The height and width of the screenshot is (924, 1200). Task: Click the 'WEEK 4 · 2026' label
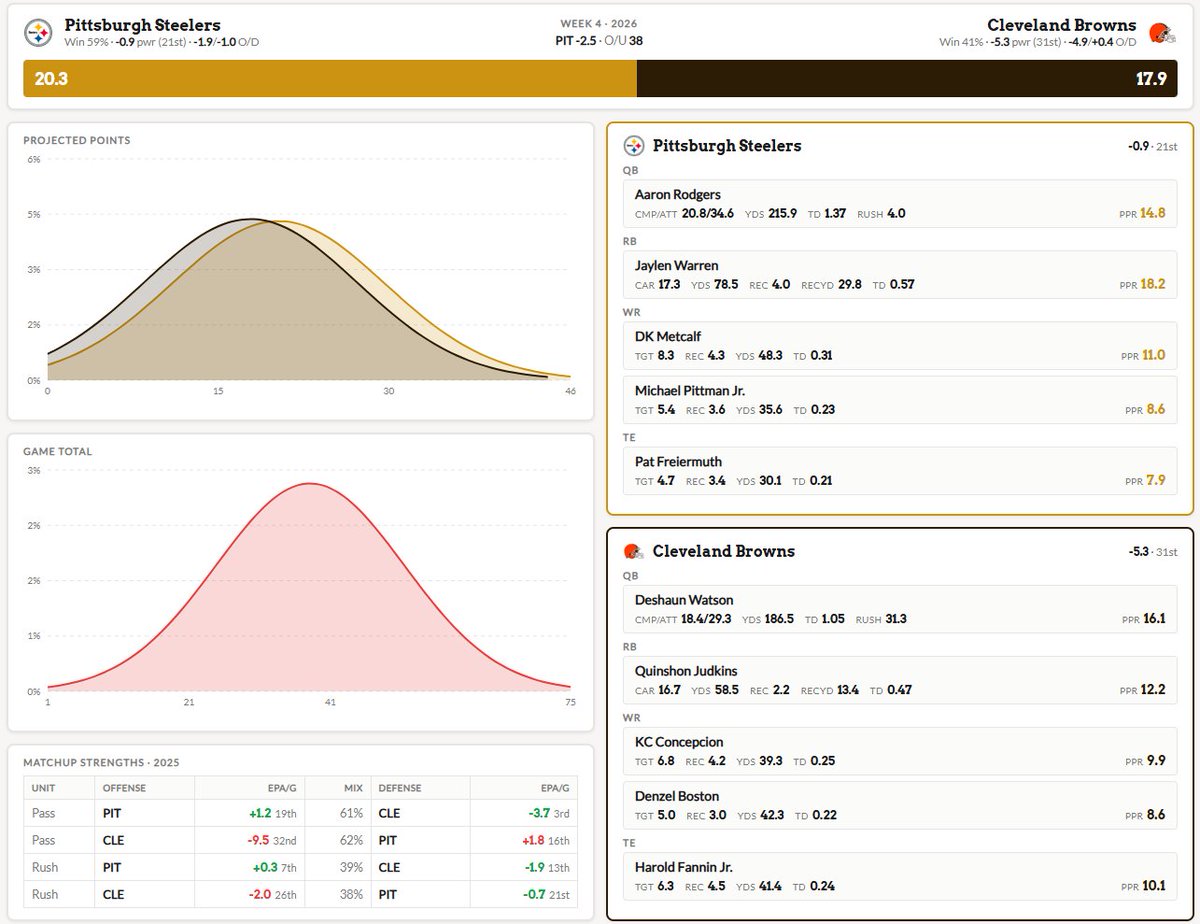pyautogui.click(x=600, y=24)
